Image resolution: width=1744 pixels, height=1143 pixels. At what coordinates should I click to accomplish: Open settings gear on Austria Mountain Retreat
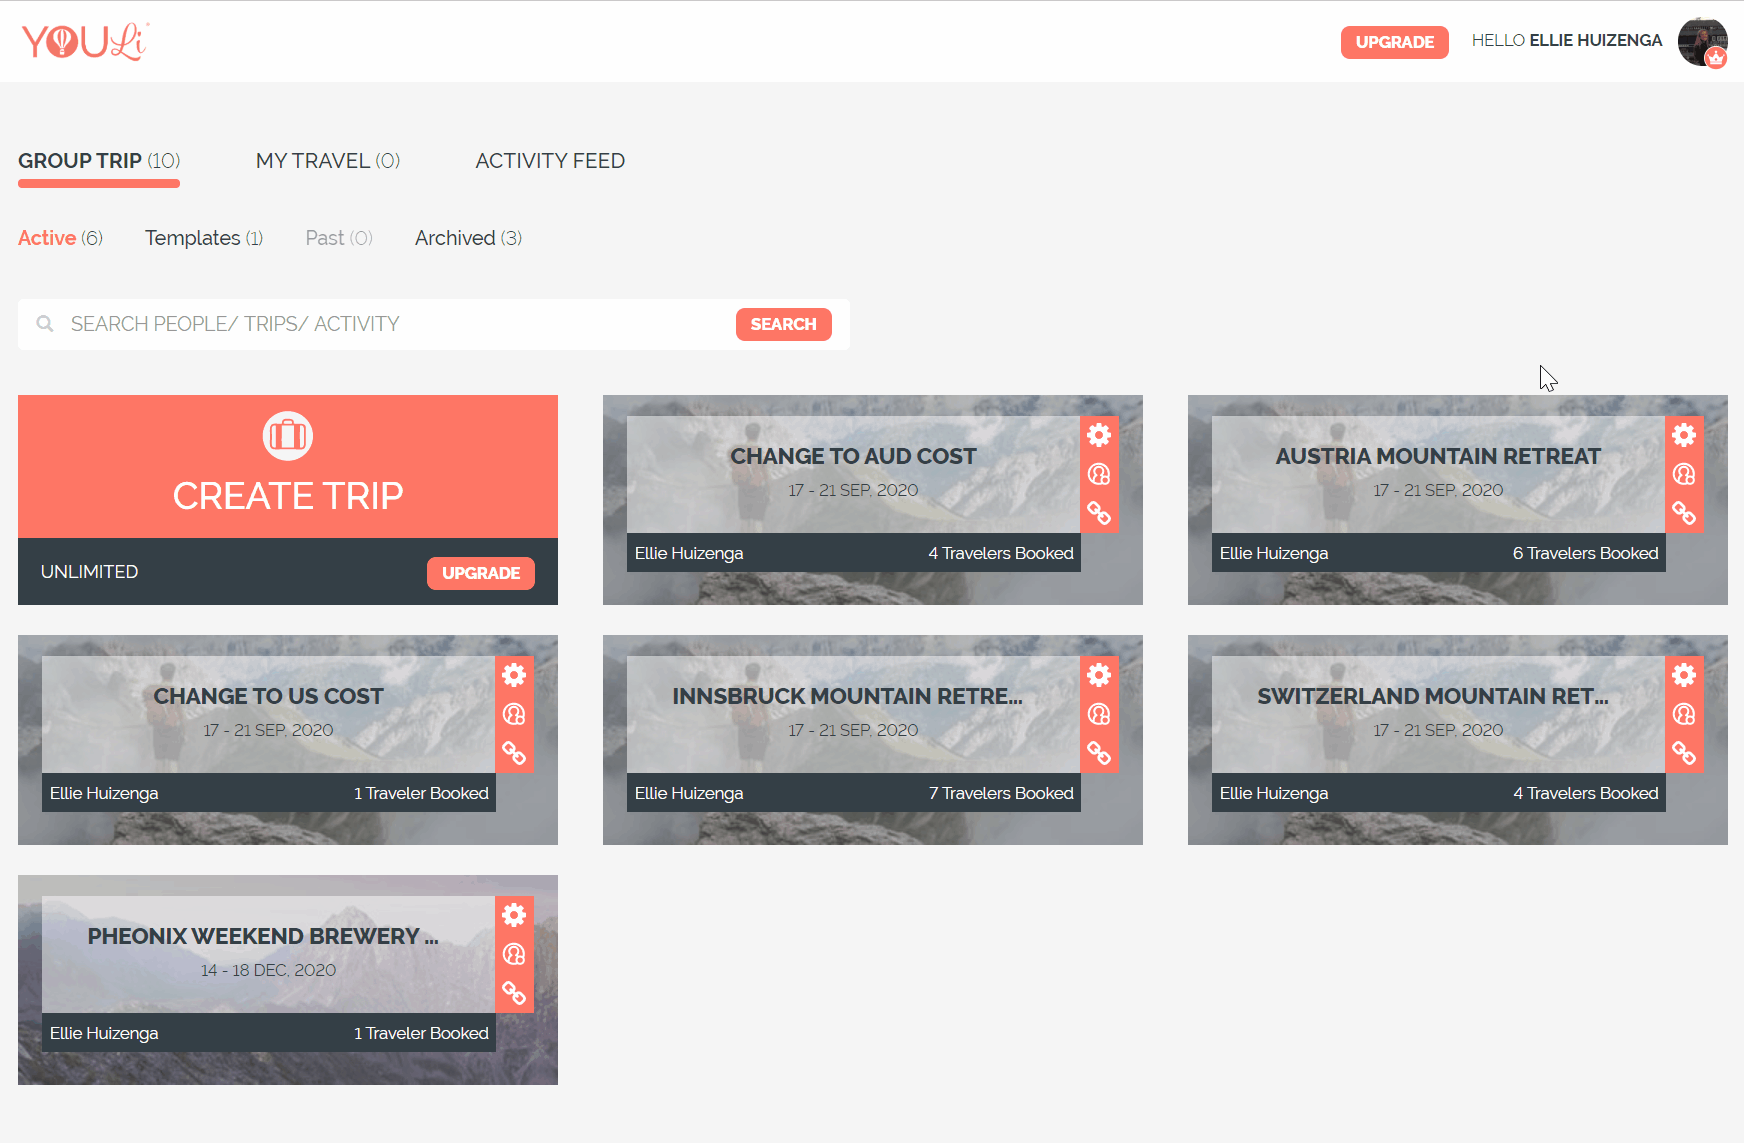[1684, 435]
